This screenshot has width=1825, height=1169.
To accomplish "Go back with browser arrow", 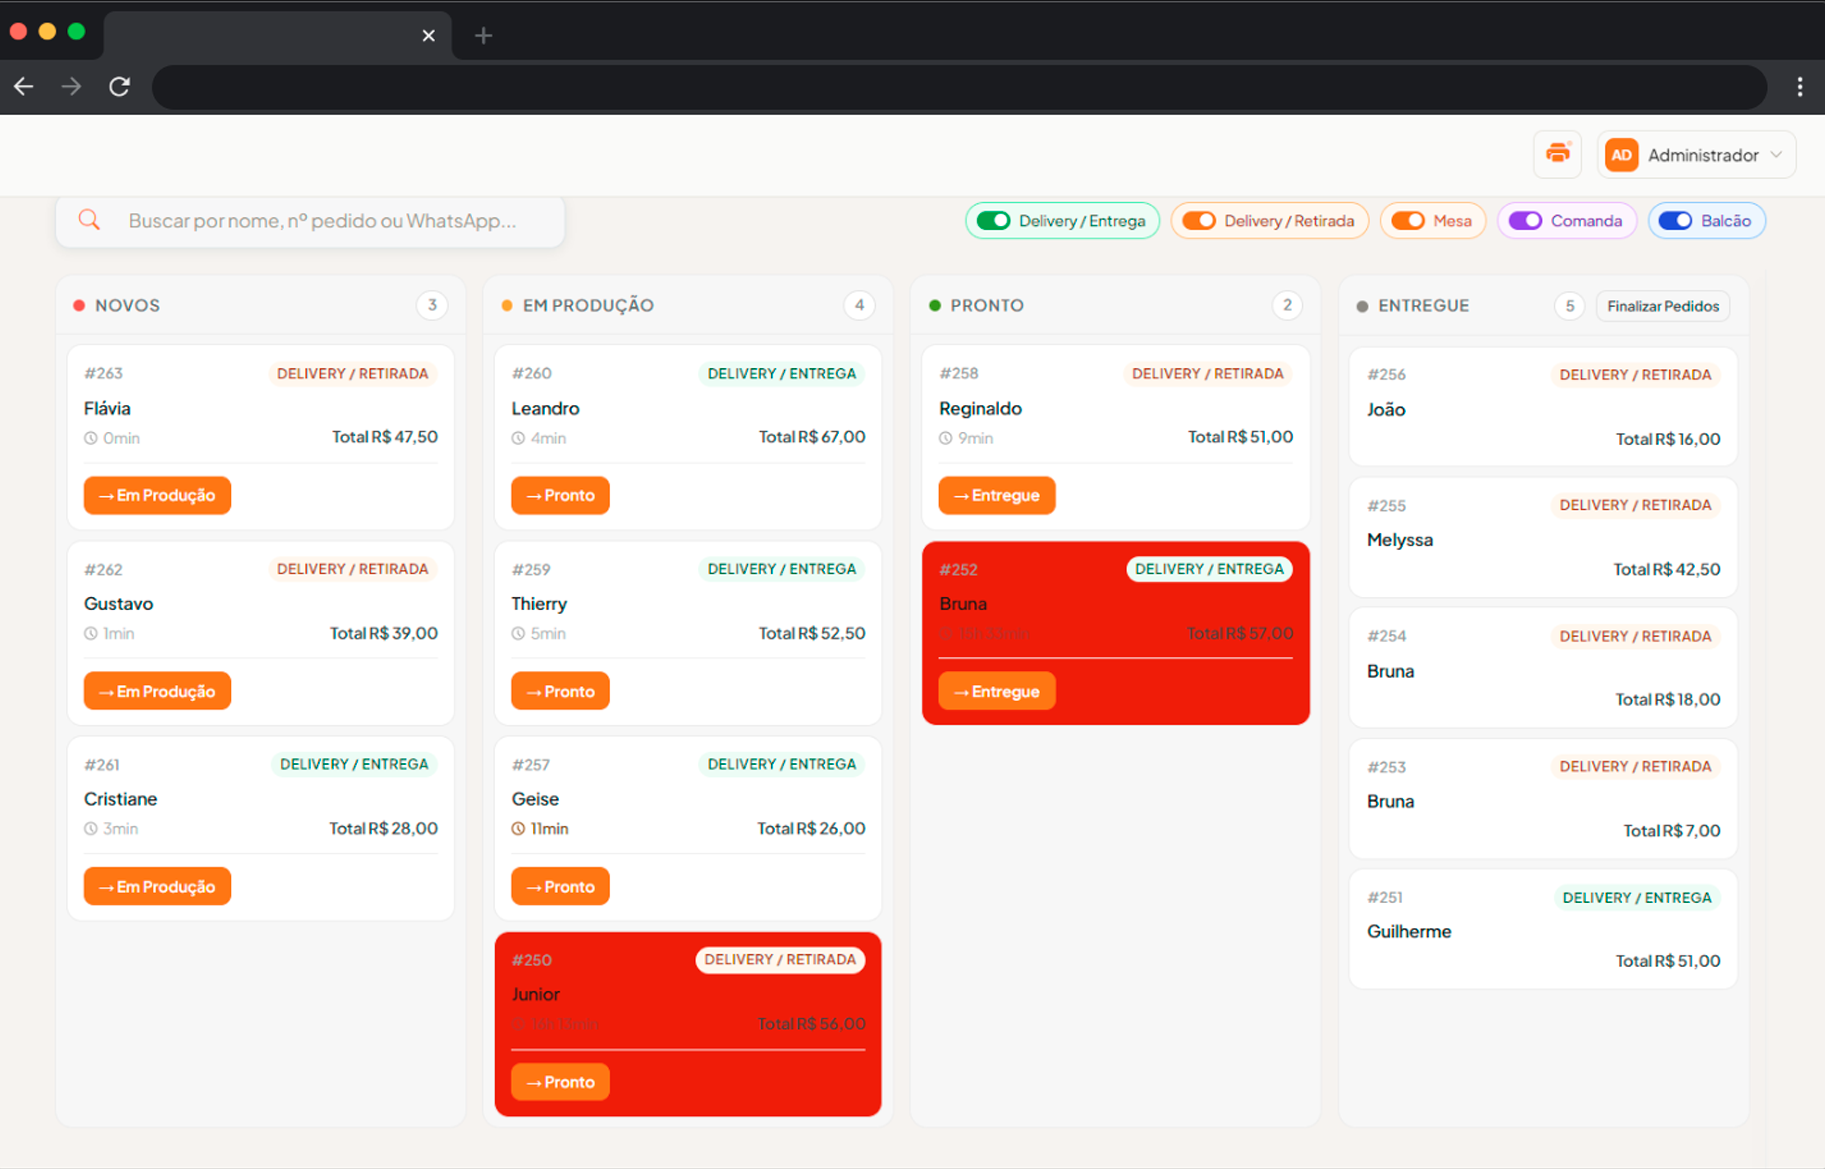I will pyautogui.click(x=24, y=87).
